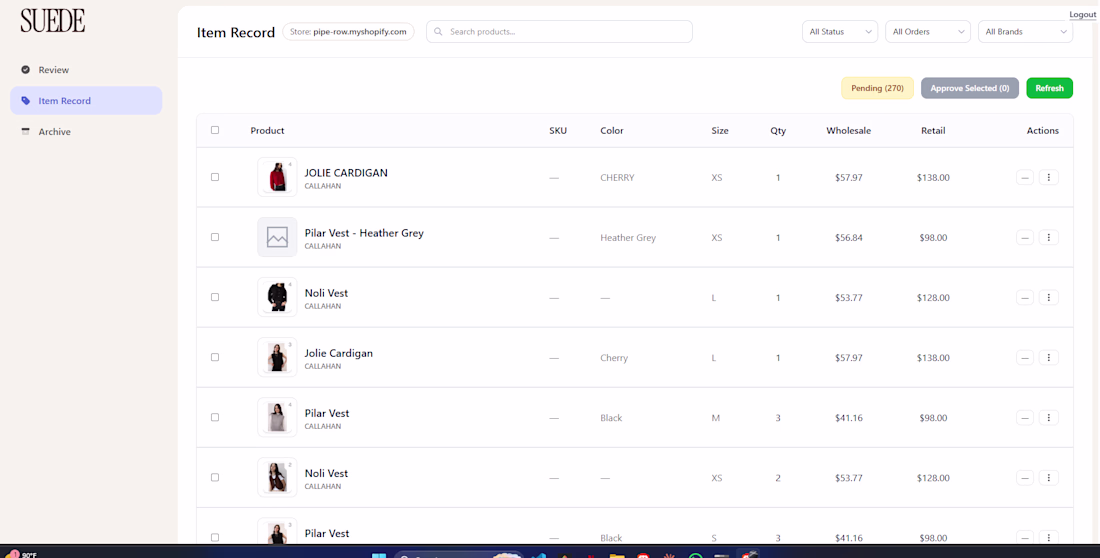Open the three-dot menu for Pilar Vest size M
Image resolution: width=1100 pixels, height=558 pixels.
click(x=1049, y=418)
